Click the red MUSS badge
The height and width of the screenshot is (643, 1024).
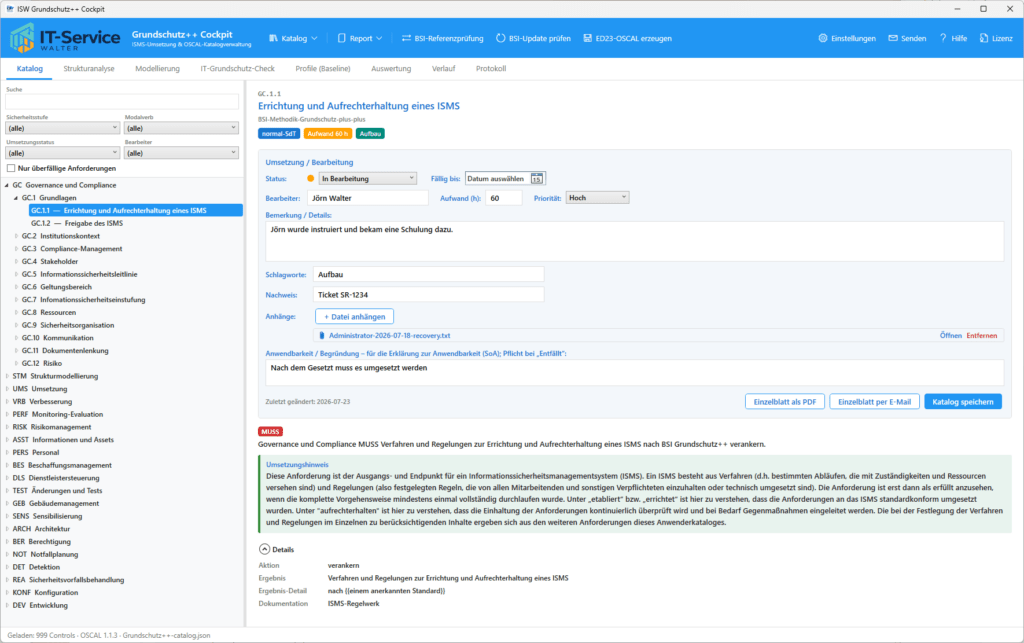tap(270, 431)
